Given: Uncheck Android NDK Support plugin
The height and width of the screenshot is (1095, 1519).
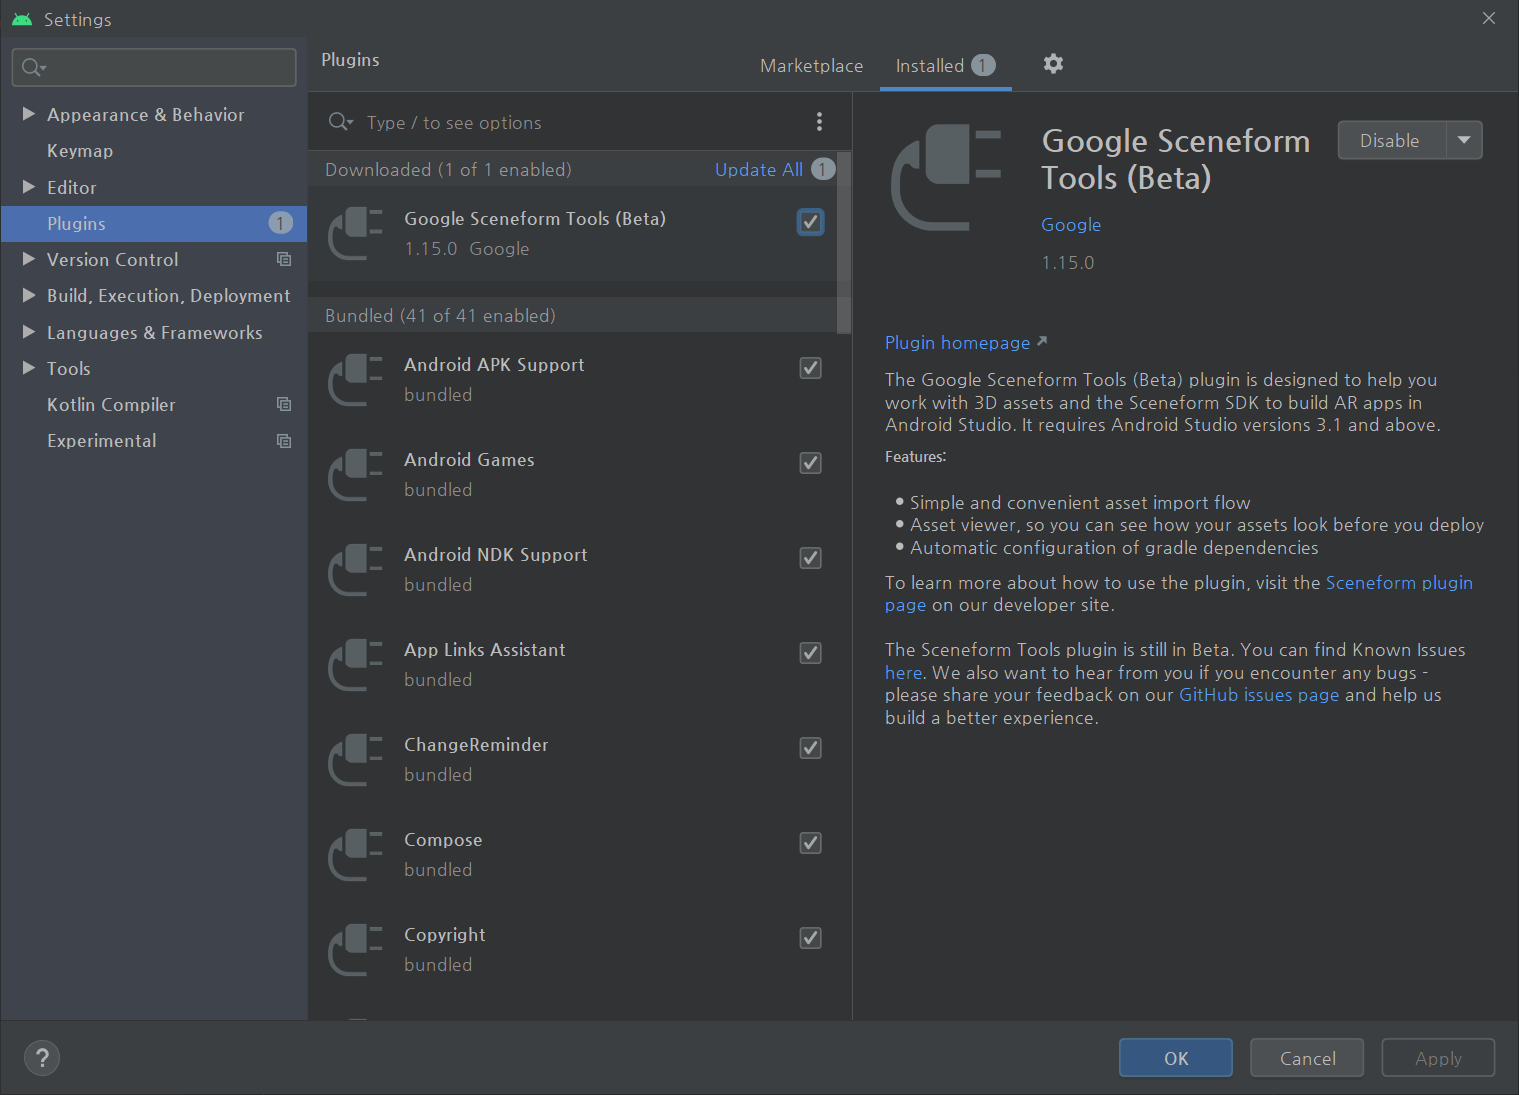Looking at the screenshot, I should pos(811,558).
